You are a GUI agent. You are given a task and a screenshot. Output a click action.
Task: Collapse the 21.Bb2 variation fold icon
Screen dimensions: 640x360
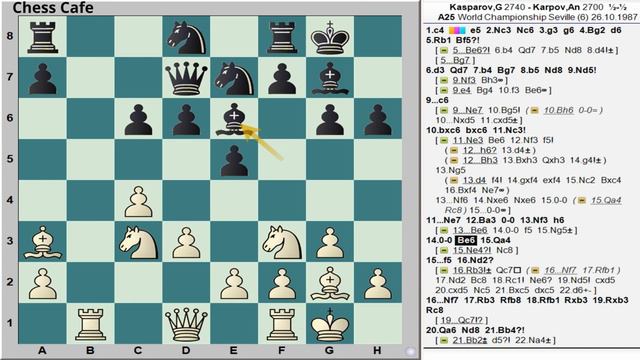444,340
